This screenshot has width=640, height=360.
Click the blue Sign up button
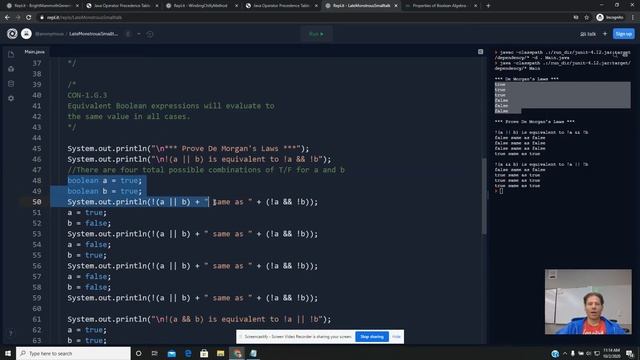[x=623, y=34]
